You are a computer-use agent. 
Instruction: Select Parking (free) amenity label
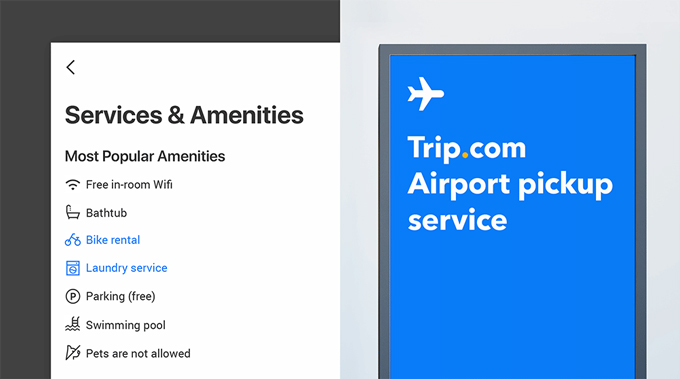click(x=121, y=297)
